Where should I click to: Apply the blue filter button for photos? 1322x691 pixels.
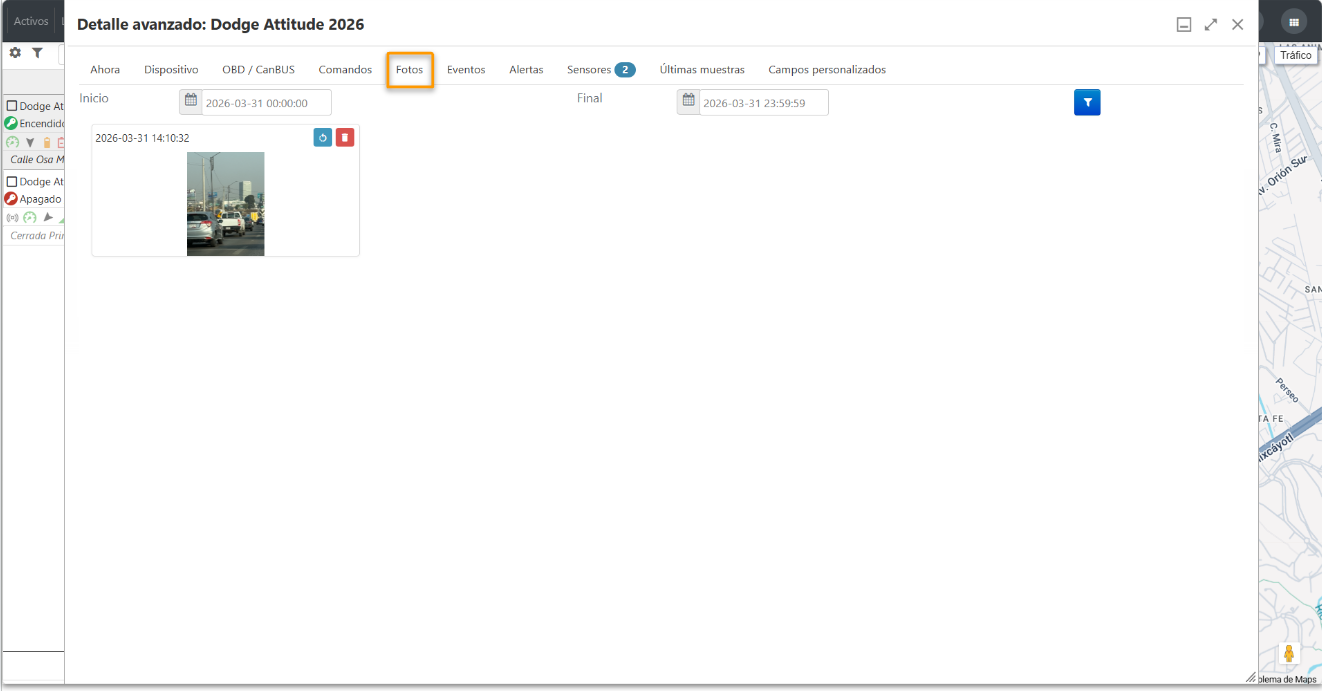click(x=1087, y=102)
